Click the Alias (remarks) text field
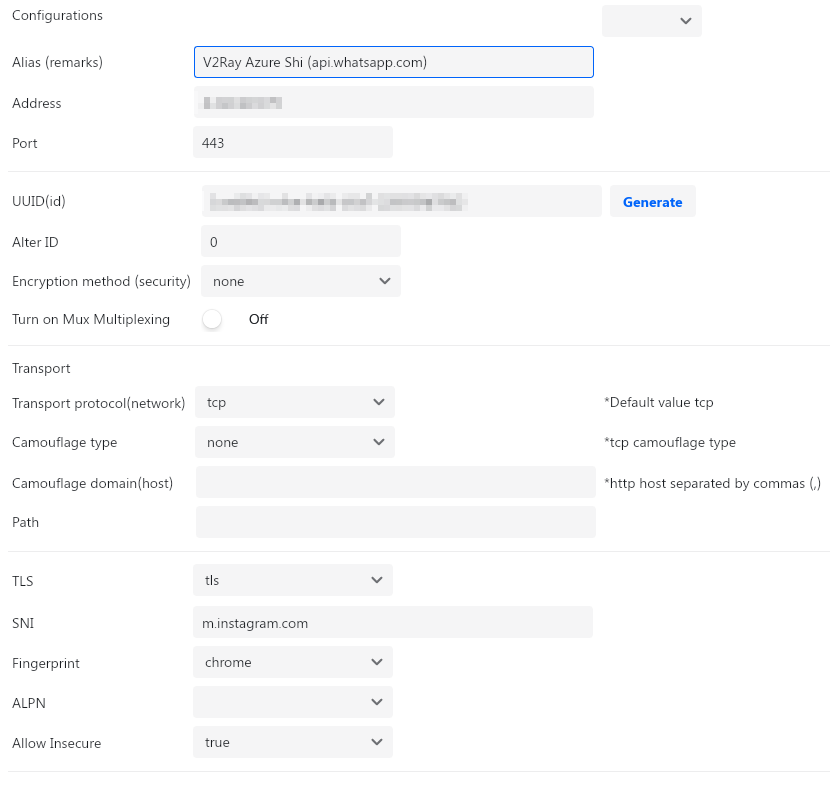The height and width of the screenshot is (794, 830). pos(393,62)
